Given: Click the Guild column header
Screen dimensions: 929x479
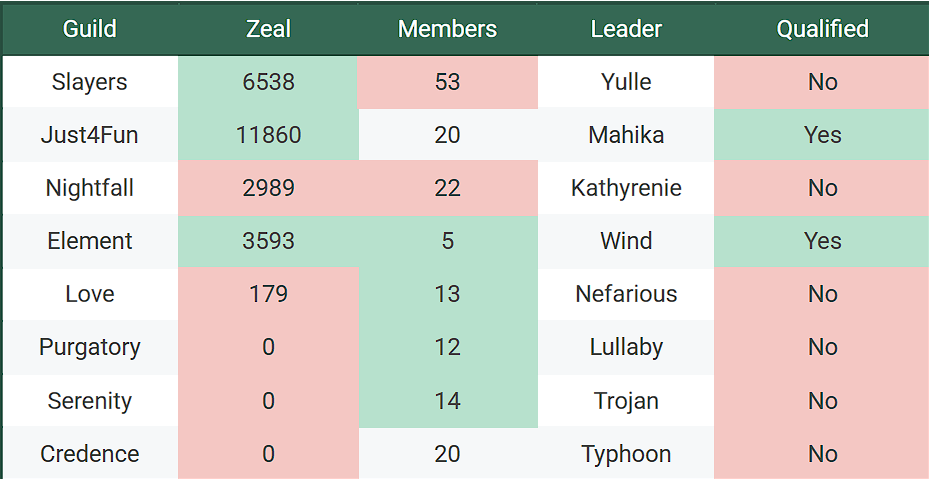Looking at the screenshot, I should click(x=90, y=29).
